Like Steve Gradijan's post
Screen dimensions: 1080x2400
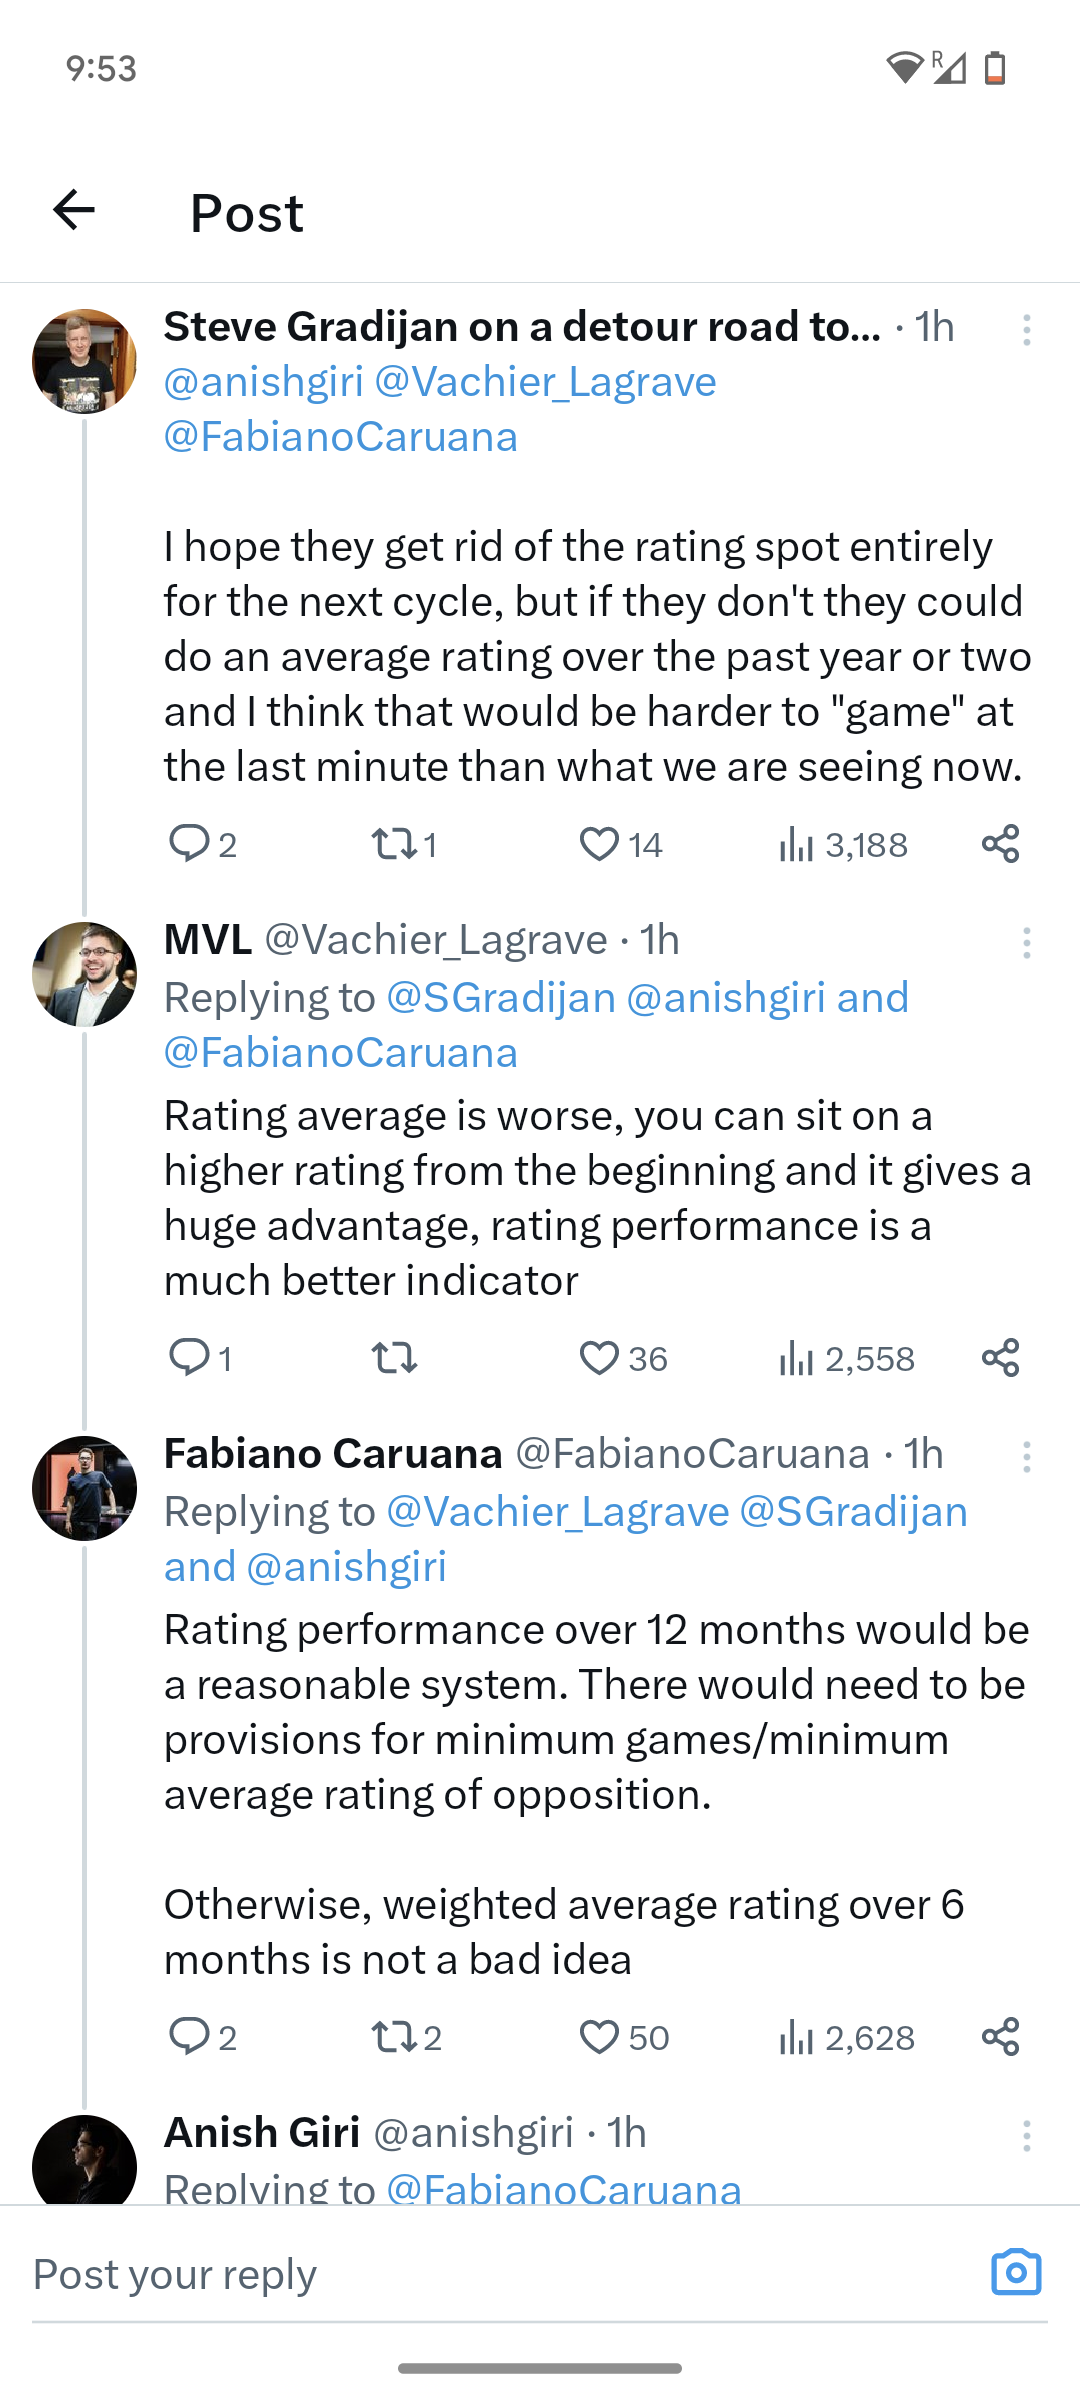[x=599, y=845]
